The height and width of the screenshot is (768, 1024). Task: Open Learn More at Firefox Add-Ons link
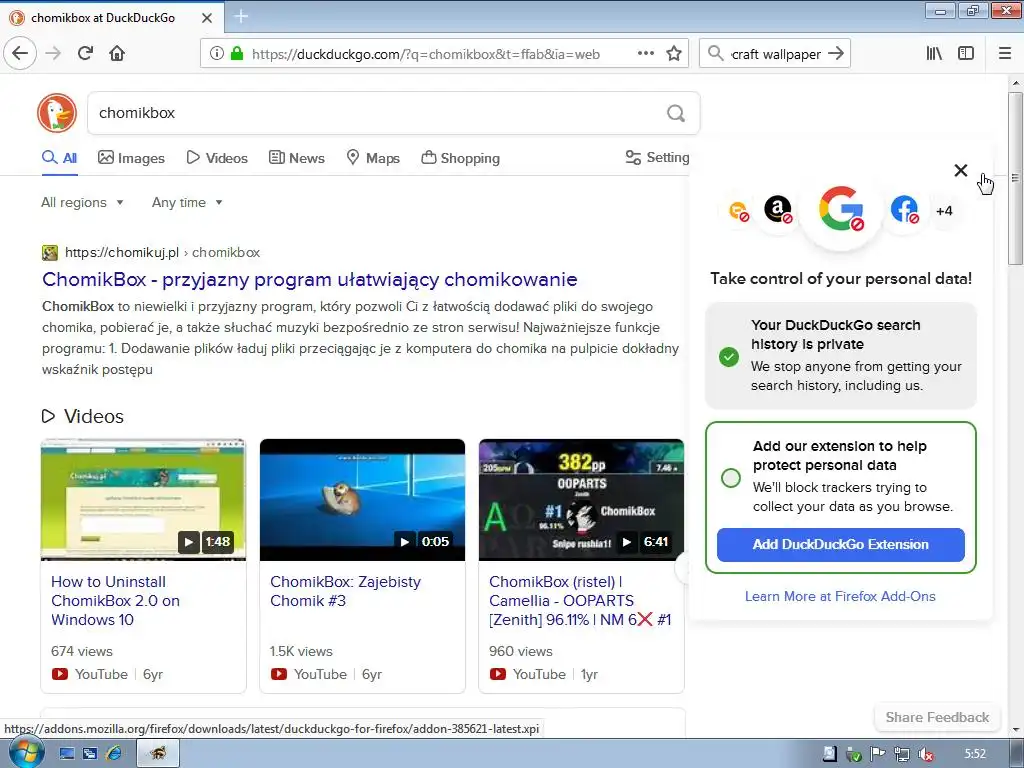pyautogui.click(x=840, y=596)
